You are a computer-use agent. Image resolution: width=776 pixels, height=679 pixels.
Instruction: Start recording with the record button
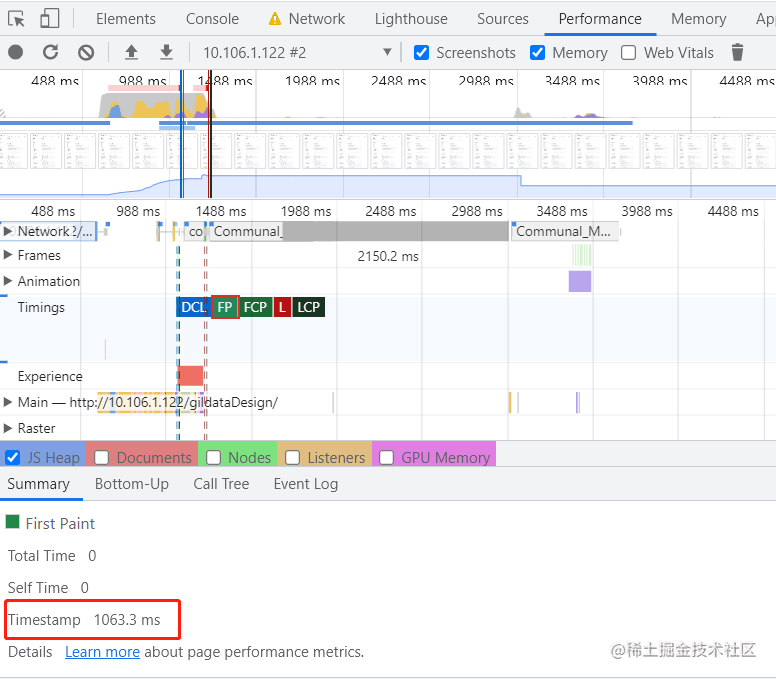click(16, 52)
